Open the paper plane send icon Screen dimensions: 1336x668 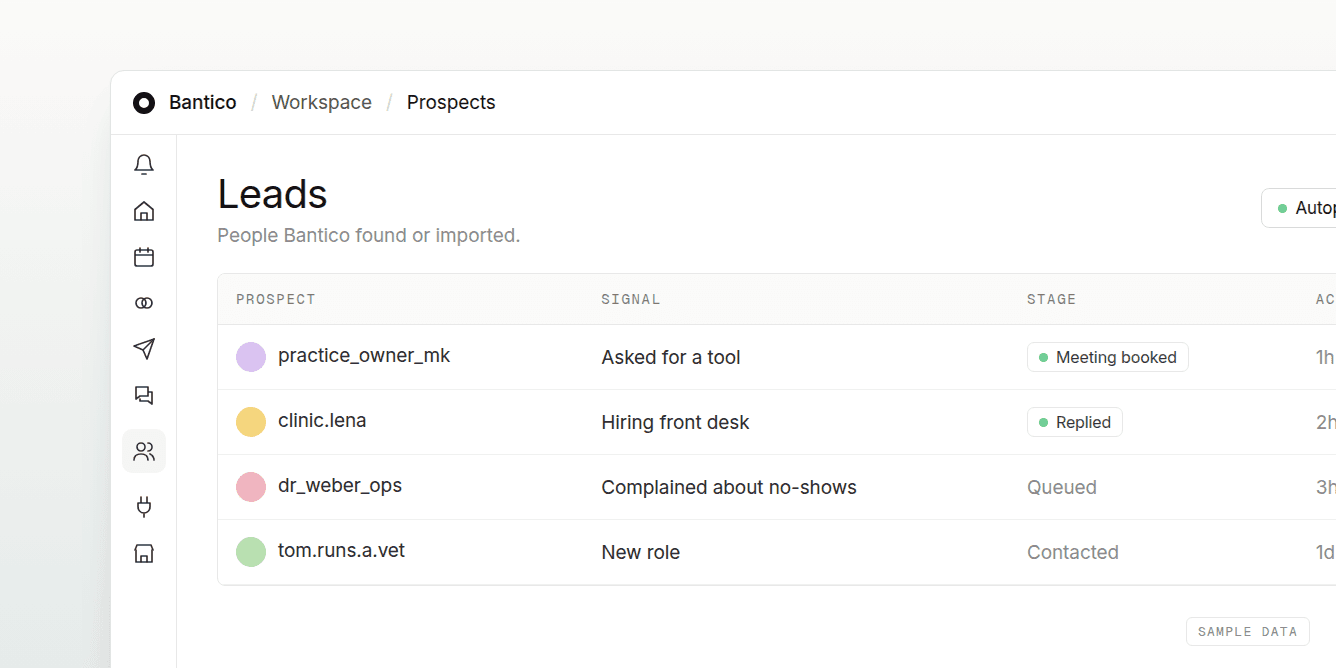pos(144,349)
